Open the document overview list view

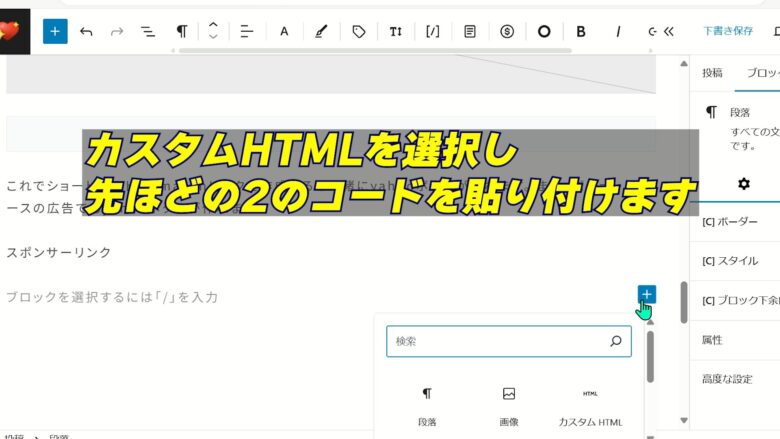(148, 31)
